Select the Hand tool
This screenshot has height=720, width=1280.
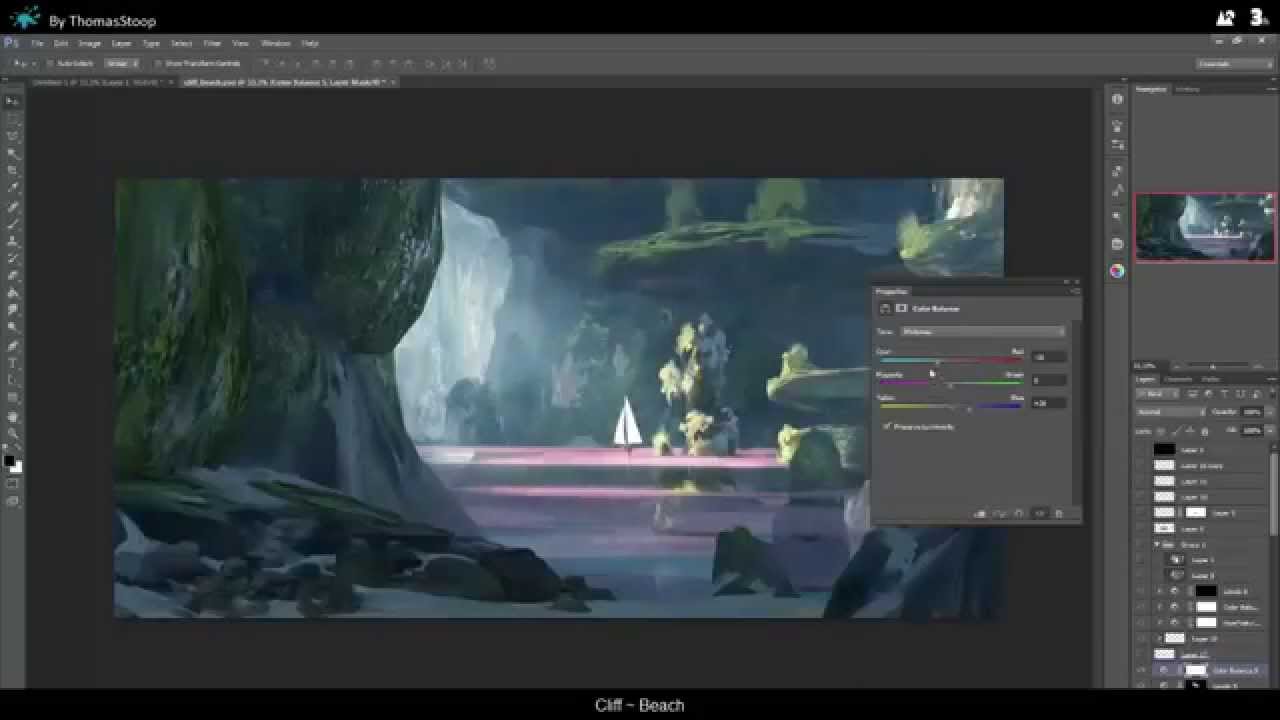12,416
